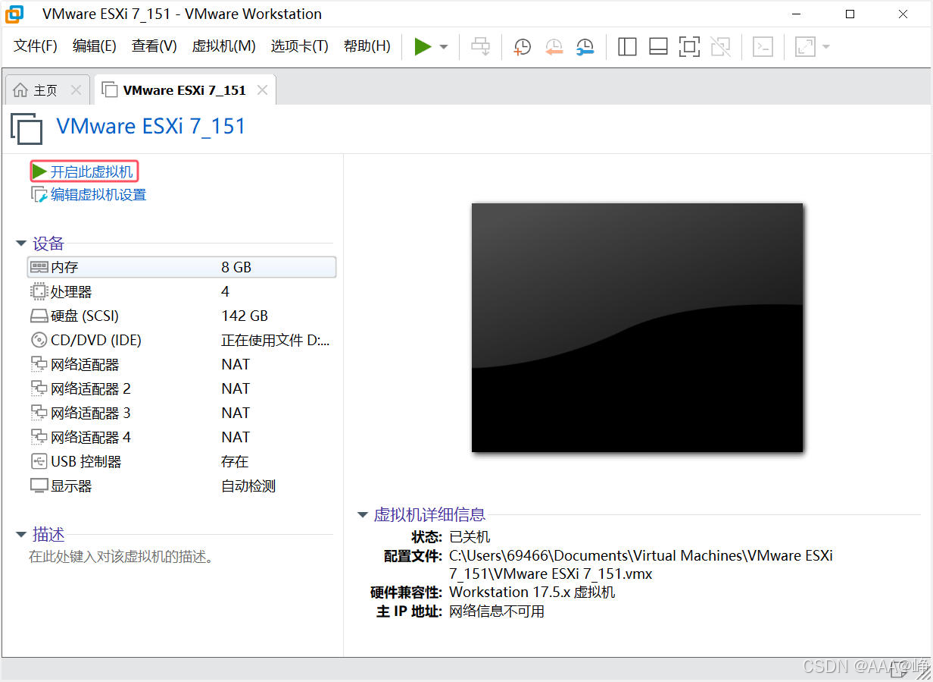The height and width of the screenshot is (682, 933).
Task: Click the memory chip icon
Action: (39, 267)
